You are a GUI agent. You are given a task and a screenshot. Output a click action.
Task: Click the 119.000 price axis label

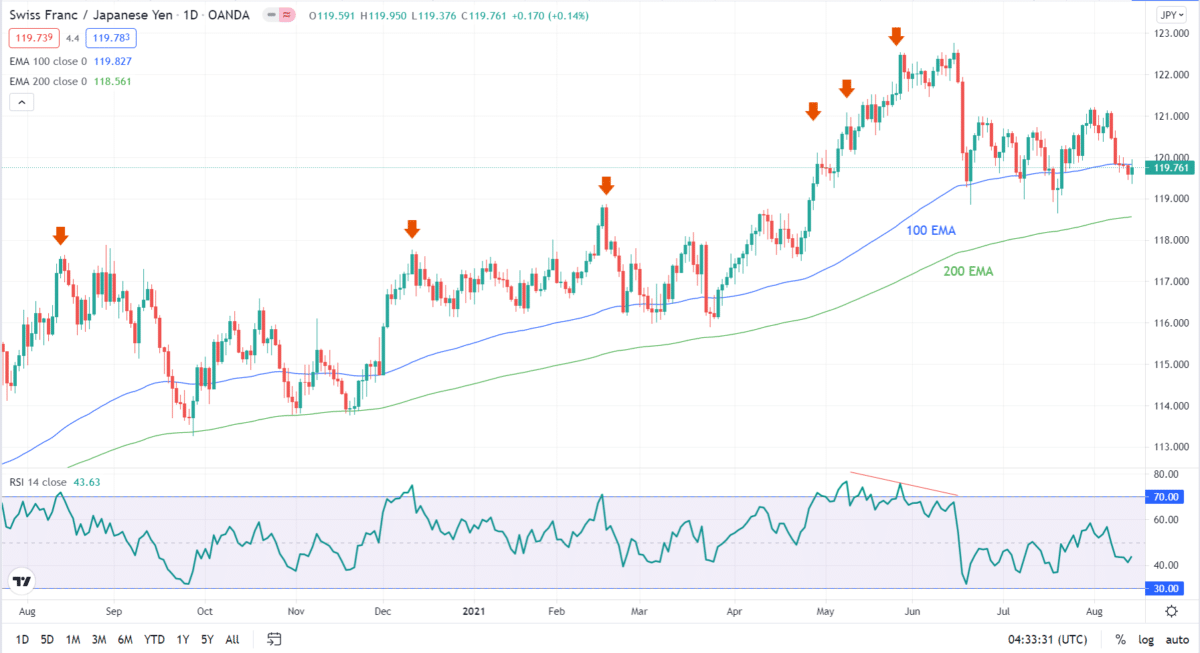point(1173,199)
